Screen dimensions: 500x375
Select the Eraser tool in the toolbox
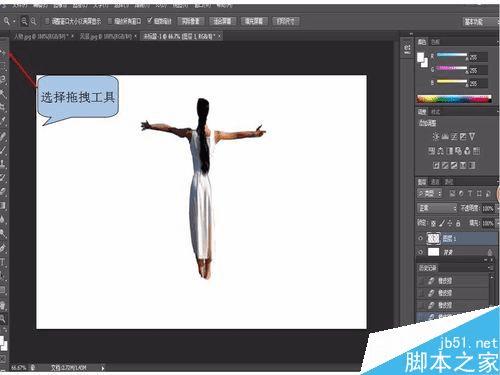[x=3, y=191]
